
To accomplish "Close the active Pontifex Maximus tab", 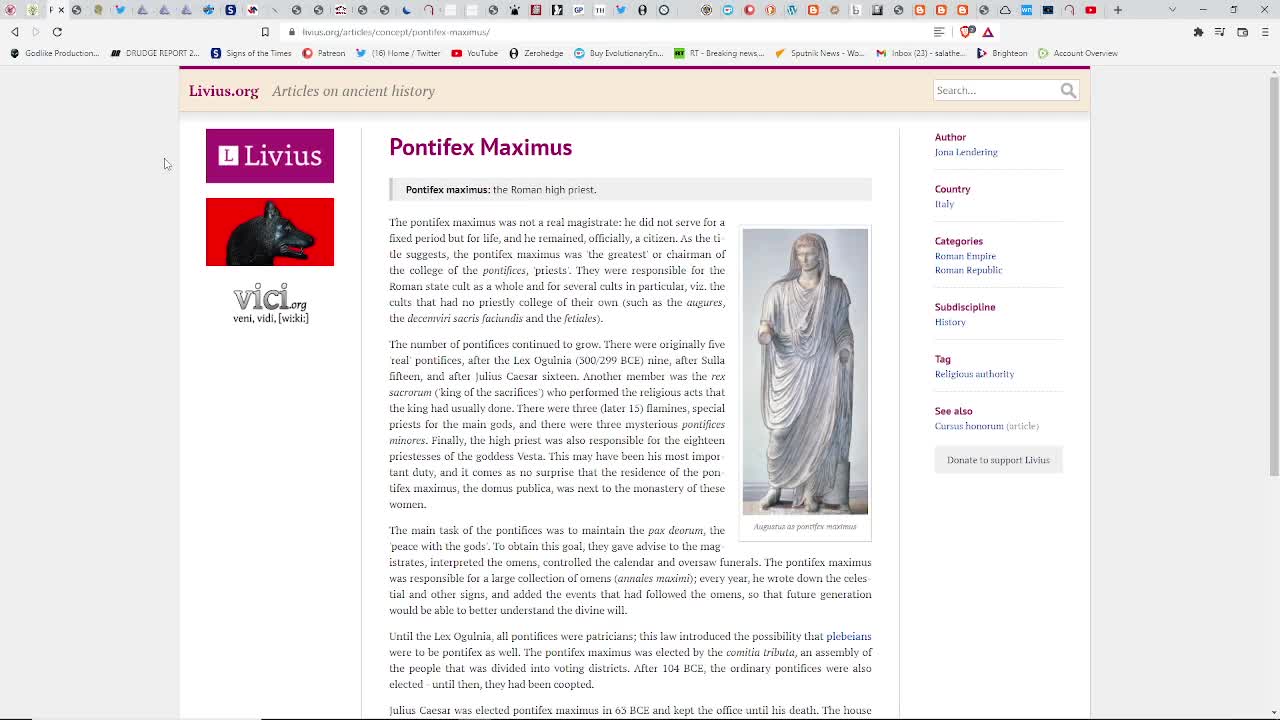I will coord(61,10).
